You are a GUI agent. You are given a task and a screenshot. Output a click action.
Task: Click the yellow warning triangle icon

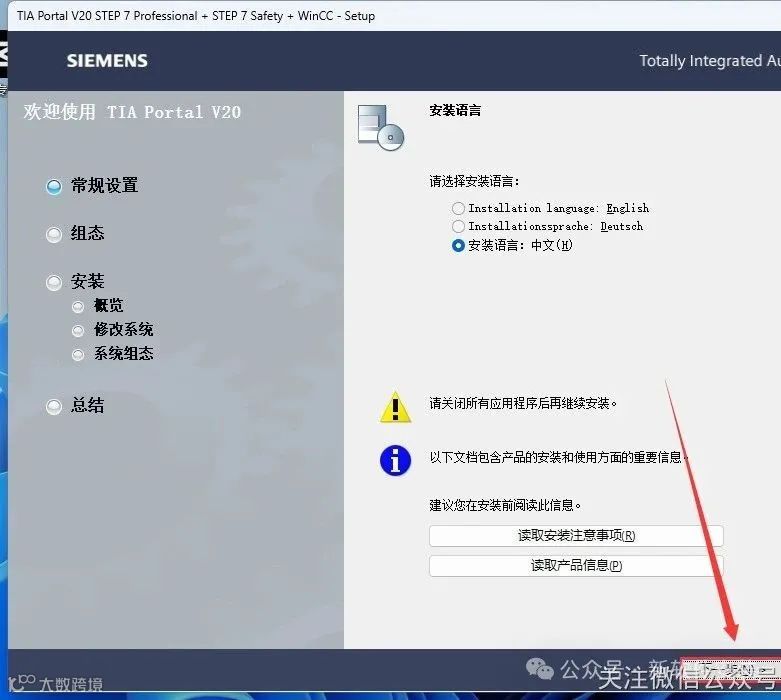coord(395,407)
